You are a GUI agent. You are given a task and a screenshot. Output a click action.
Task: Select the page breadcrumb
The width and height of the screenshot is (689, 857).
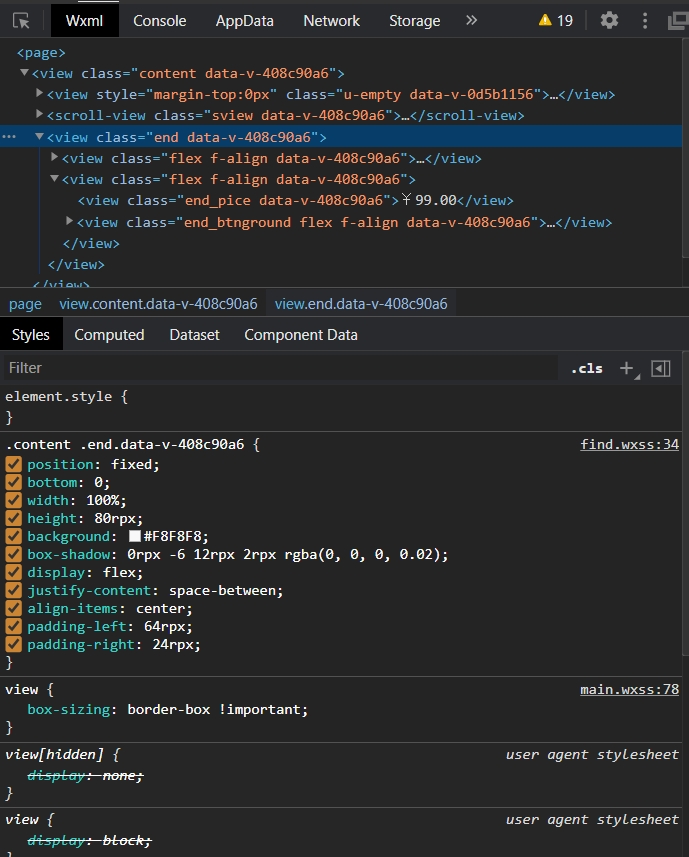tap(25, 304)
